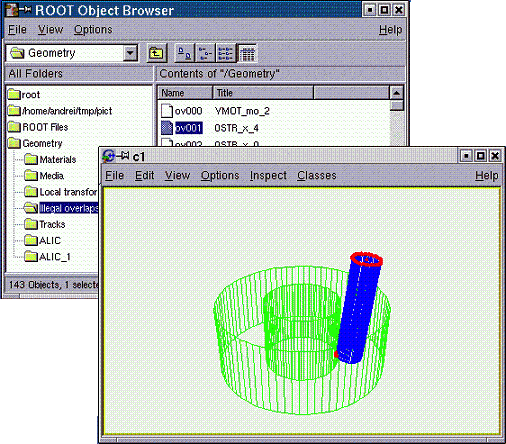Open the Classes menu in canvas
506x444 pixels.
click(x=317, y=175)
